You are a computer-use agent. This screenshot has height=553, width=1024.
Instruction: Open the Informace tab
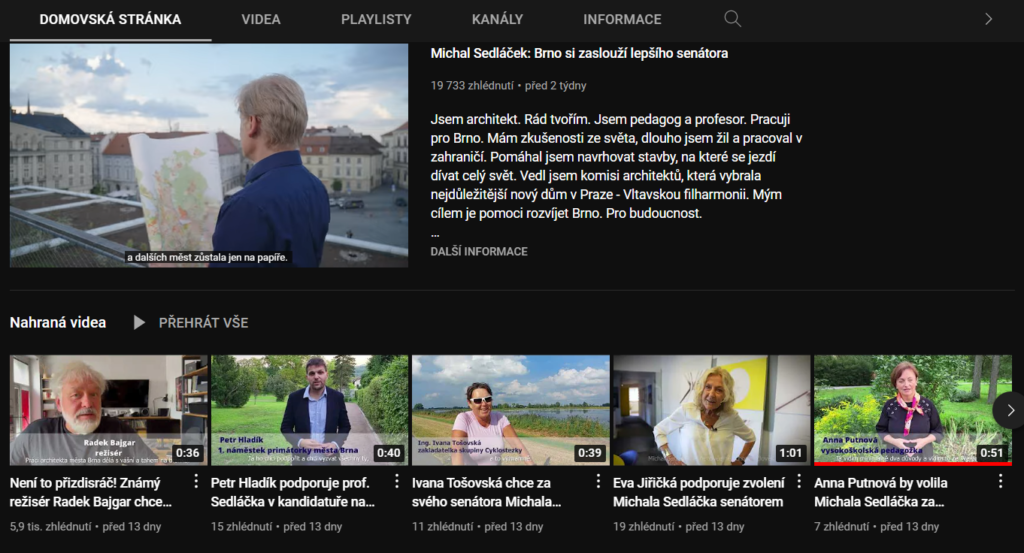coord(622,20)
